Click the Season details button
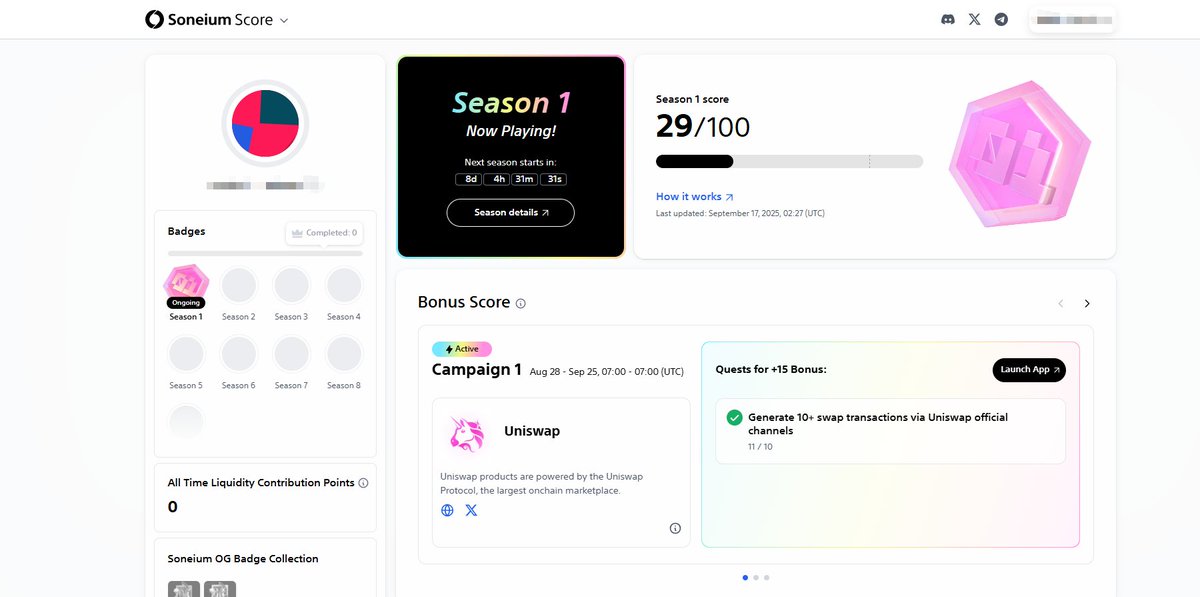Viewport: 1200px width, 597px height. point(510,213)
